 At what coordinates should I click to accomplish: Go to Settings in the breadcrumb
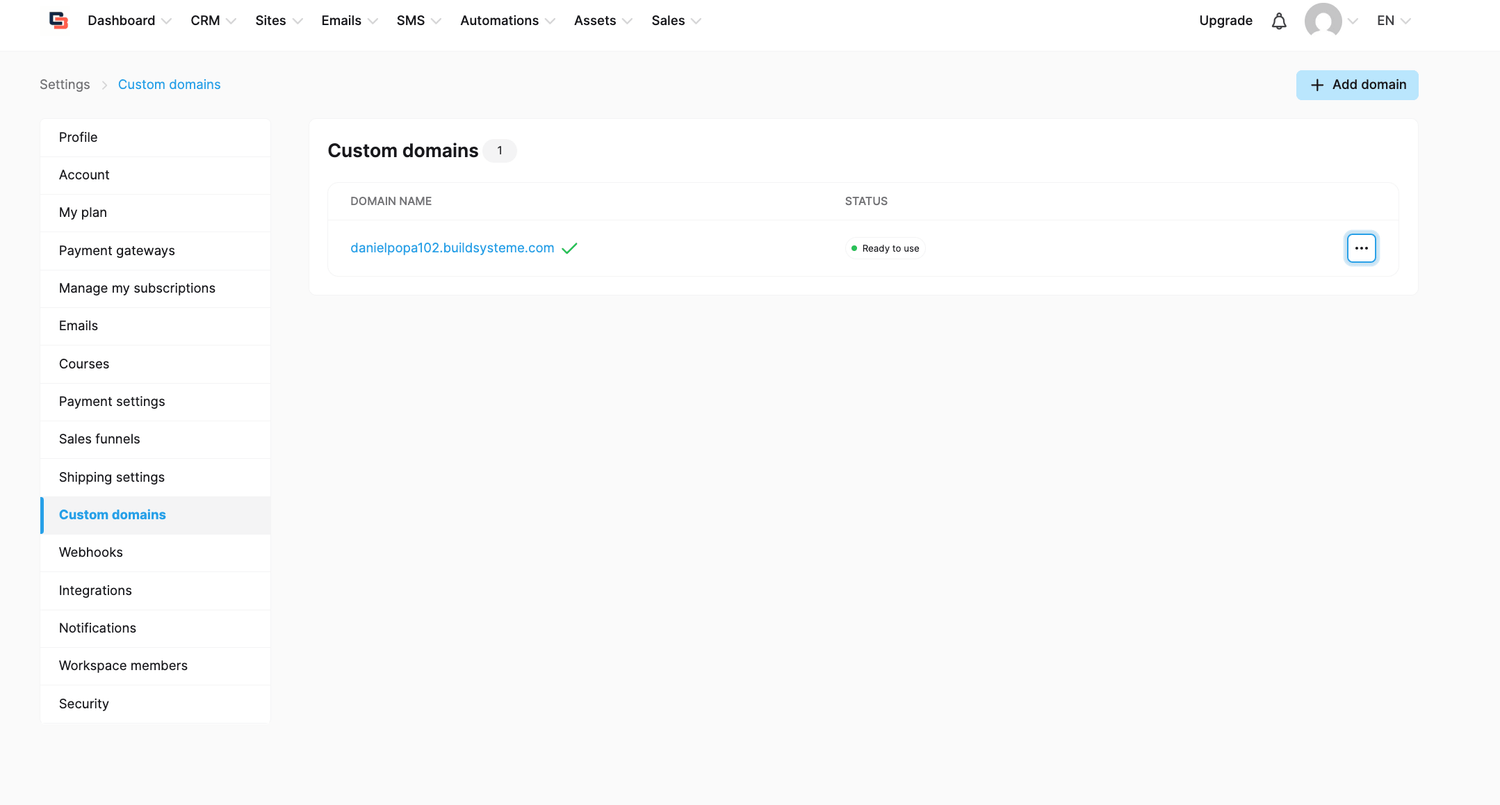65,85
